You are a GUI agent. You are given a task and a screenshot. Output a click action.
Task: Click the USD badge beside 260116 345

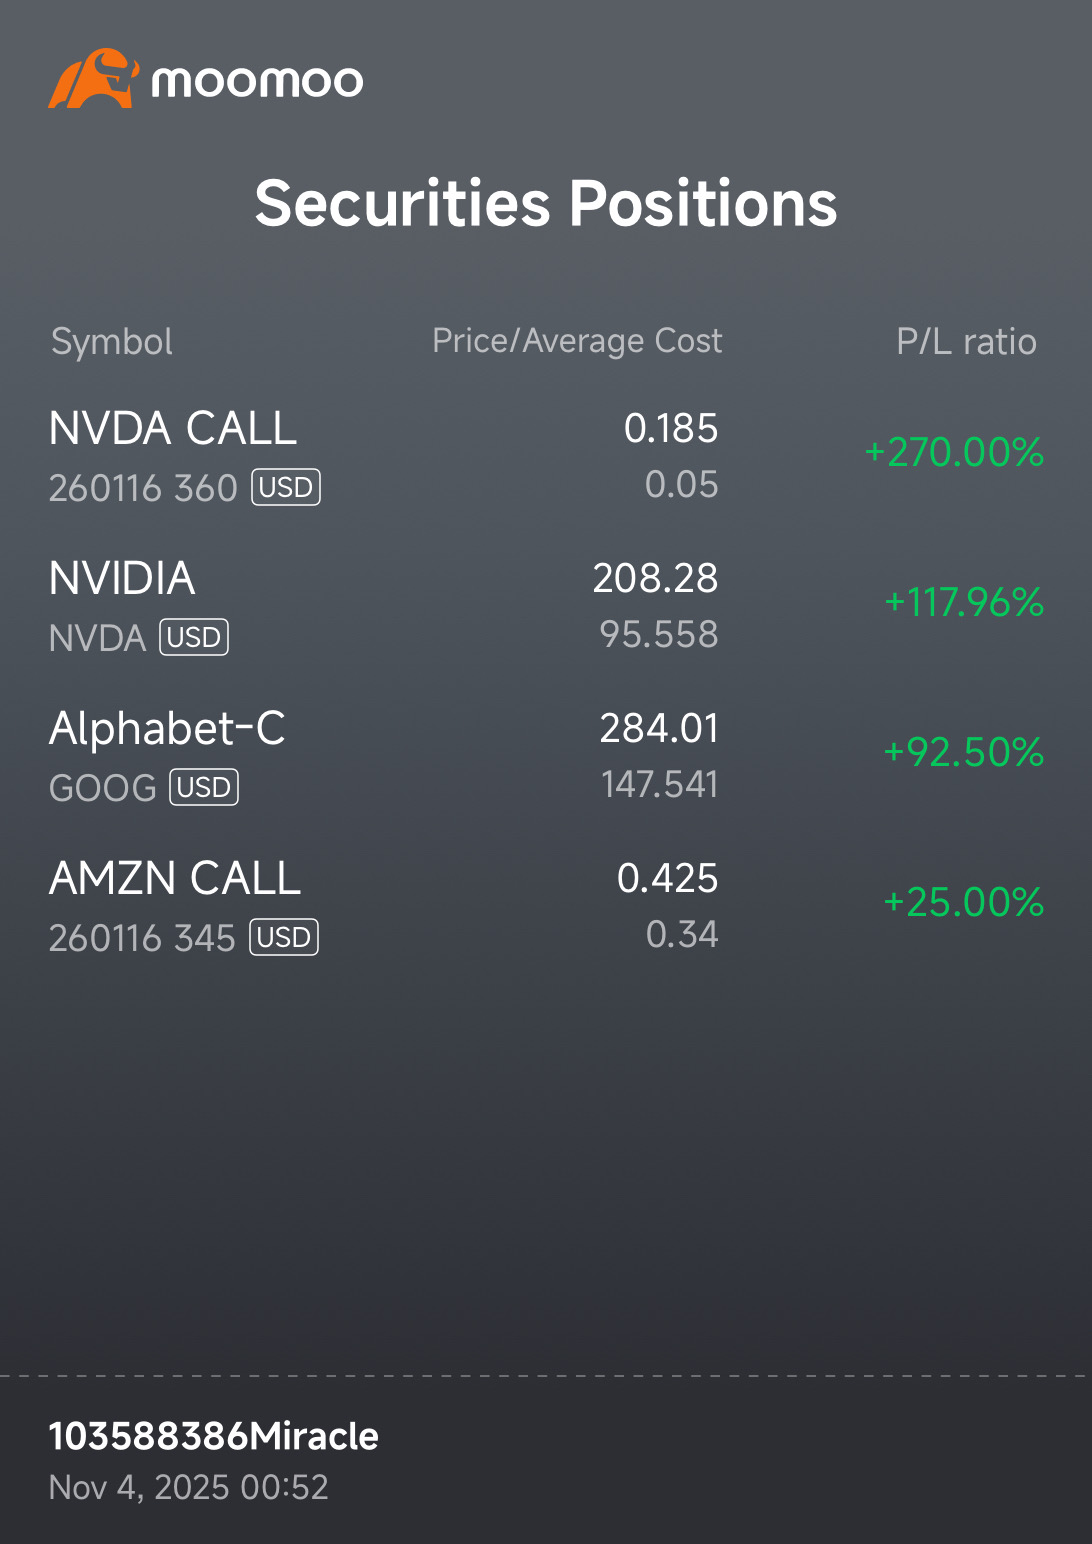click(284, 938)
